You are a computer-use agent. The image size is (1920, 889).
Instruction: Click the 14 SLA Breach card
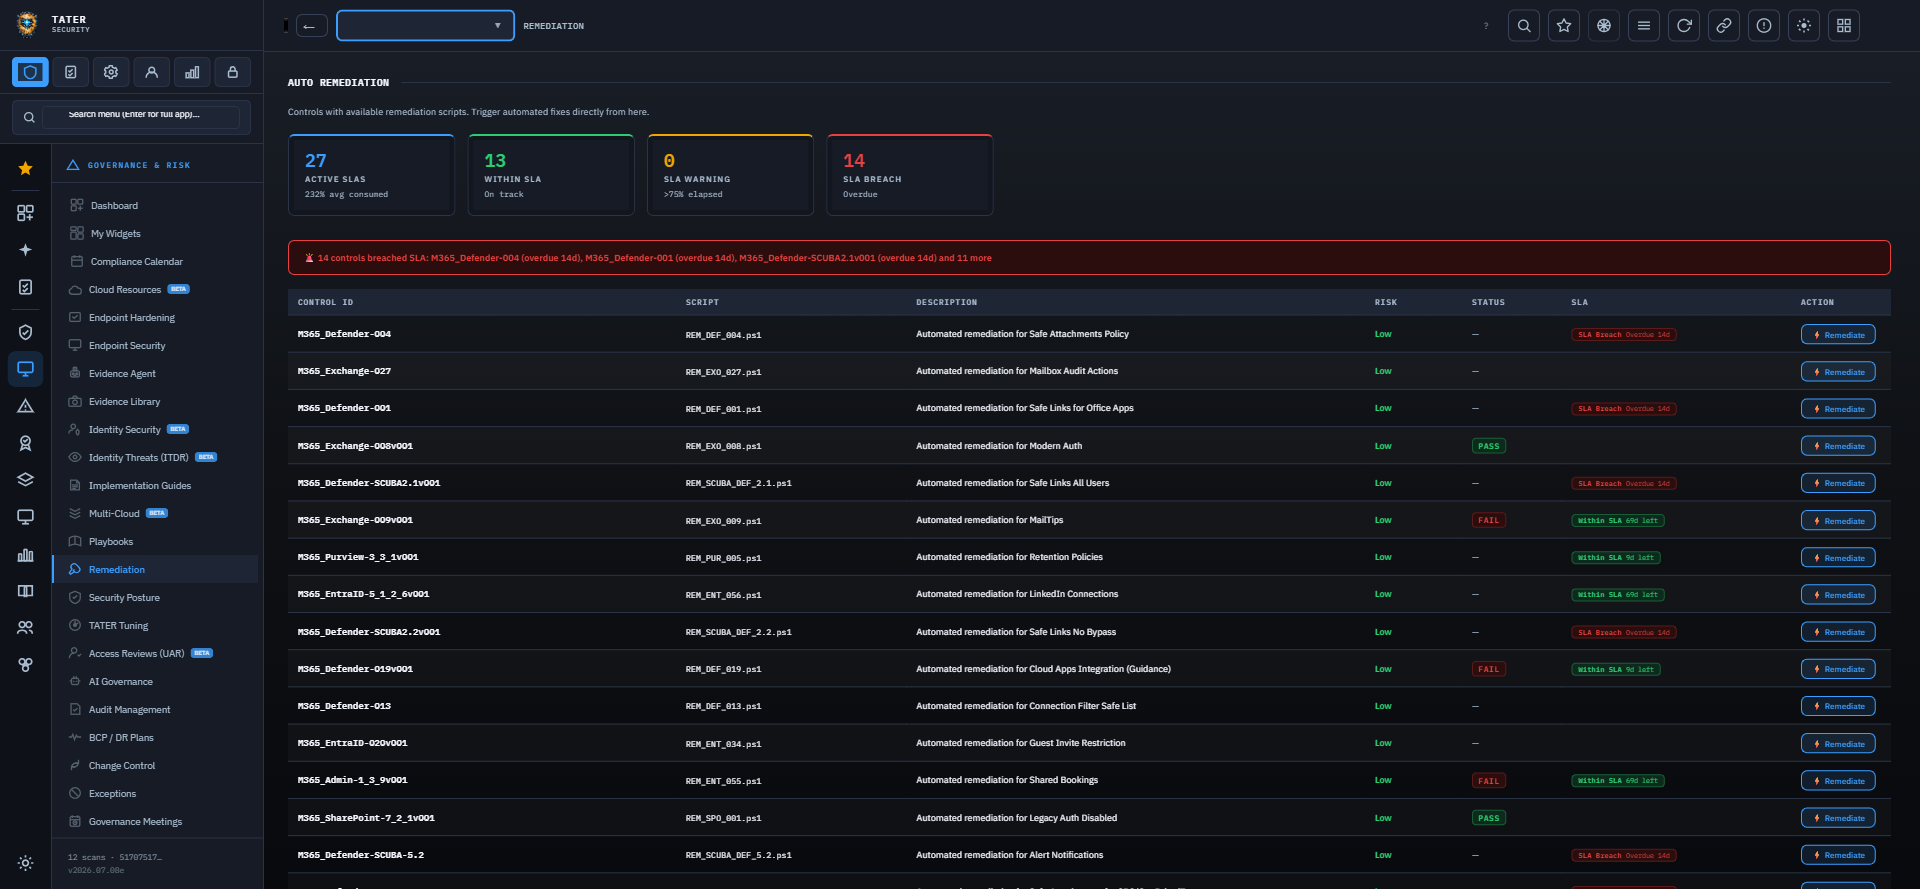pyautogui.click(x=910, y=175)
